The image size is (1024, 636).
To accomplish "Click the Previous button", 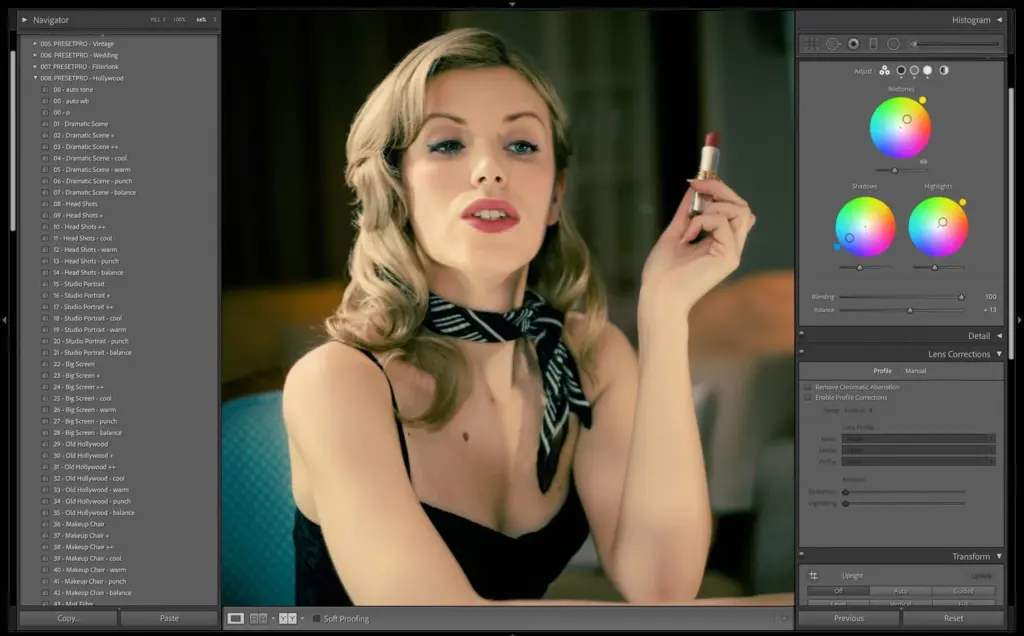I will click(x=848, y=618).
